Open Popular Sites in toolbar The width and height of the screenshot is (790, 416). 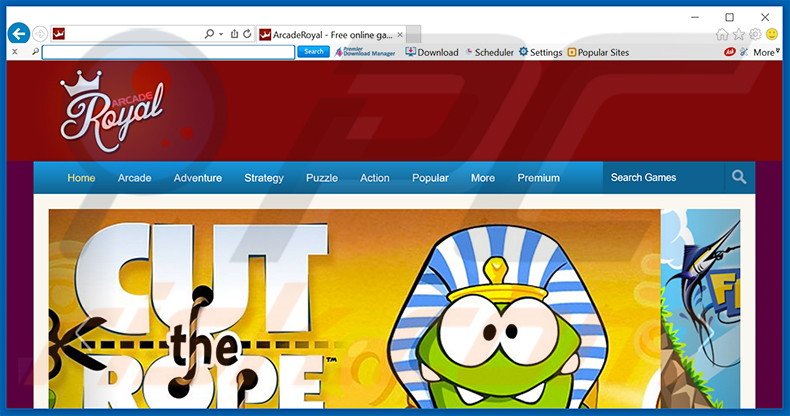pos(598,52)
